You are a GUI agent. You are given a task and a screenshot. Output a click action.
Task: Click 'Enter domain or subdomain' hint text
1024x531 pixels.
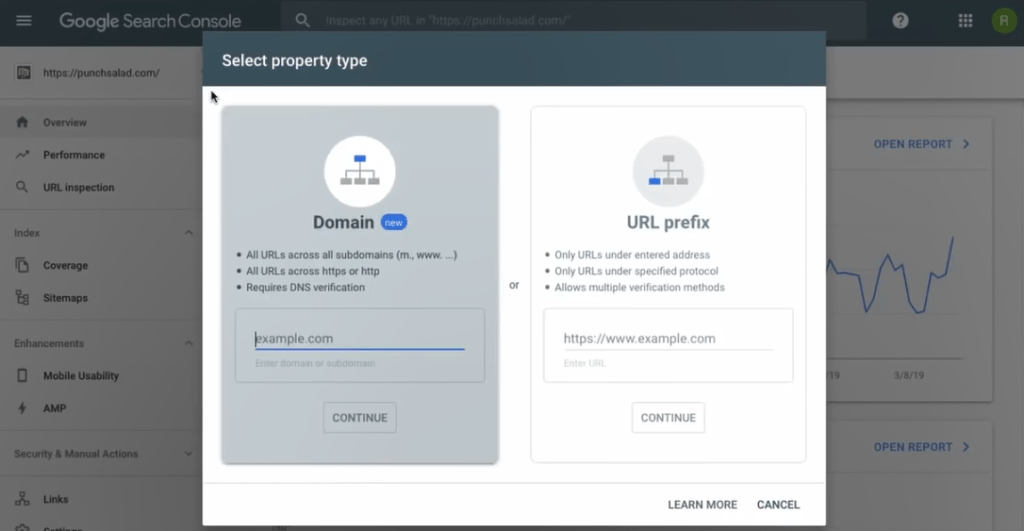(x=315, y=363)
